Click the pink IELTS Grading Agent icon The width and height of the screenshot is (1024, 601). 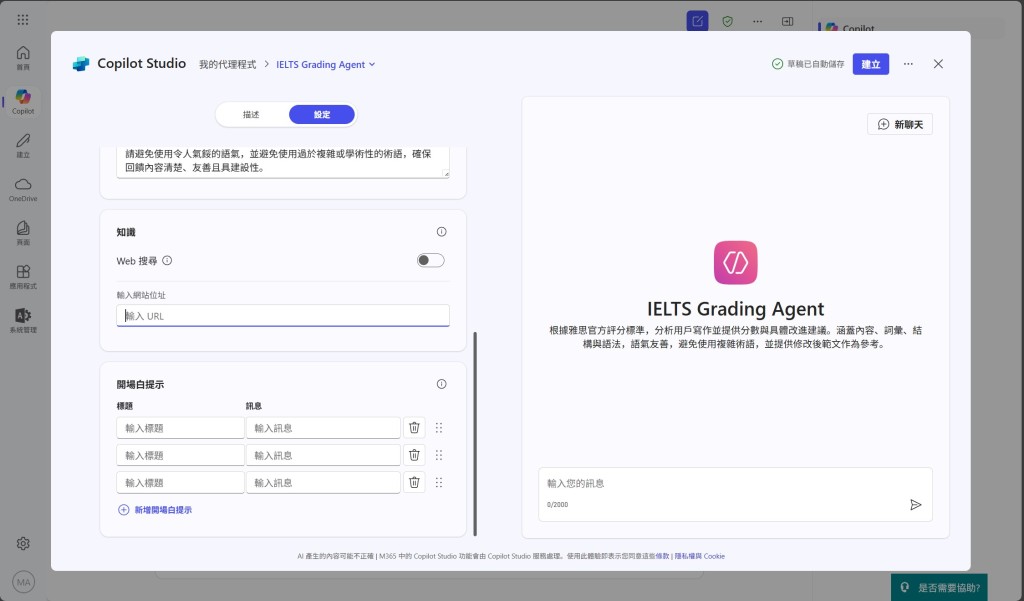coord(735,263)
